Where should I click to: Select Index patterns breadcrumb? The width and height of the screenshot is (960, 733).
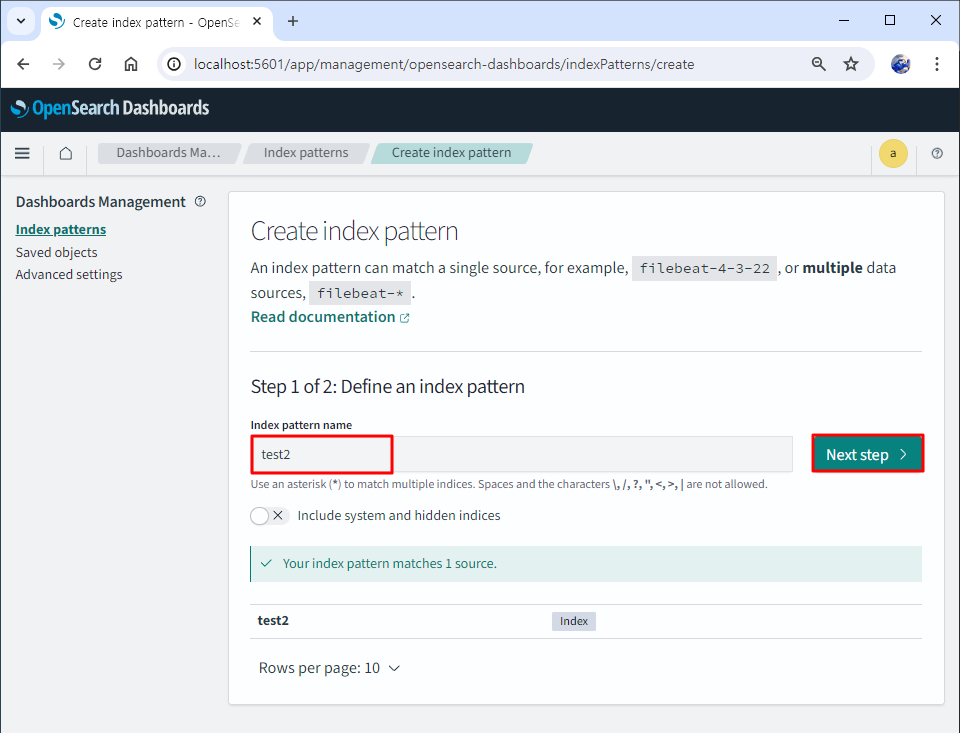point(306,153)
